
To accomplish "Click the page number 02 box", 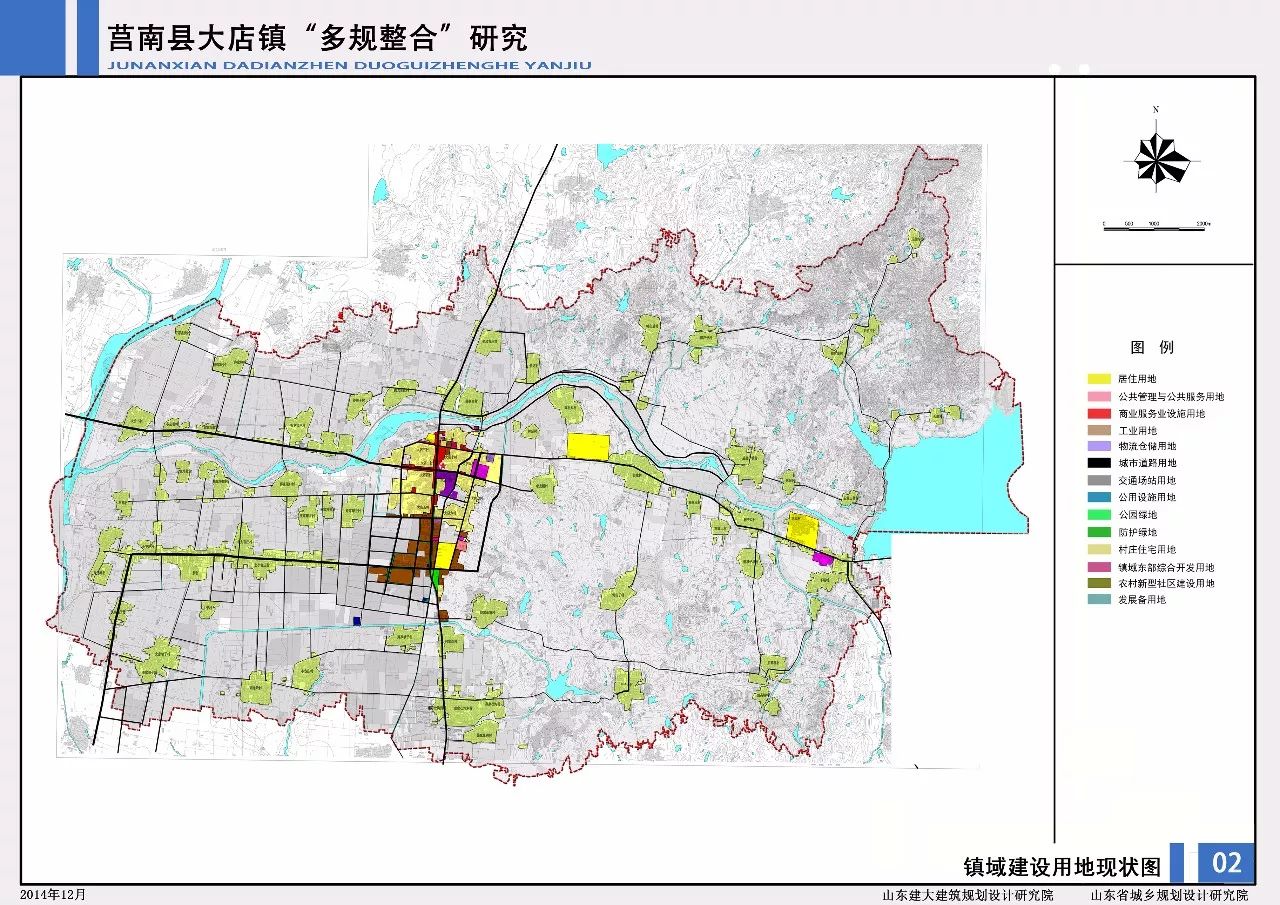I will click(x=1226, y=863).
